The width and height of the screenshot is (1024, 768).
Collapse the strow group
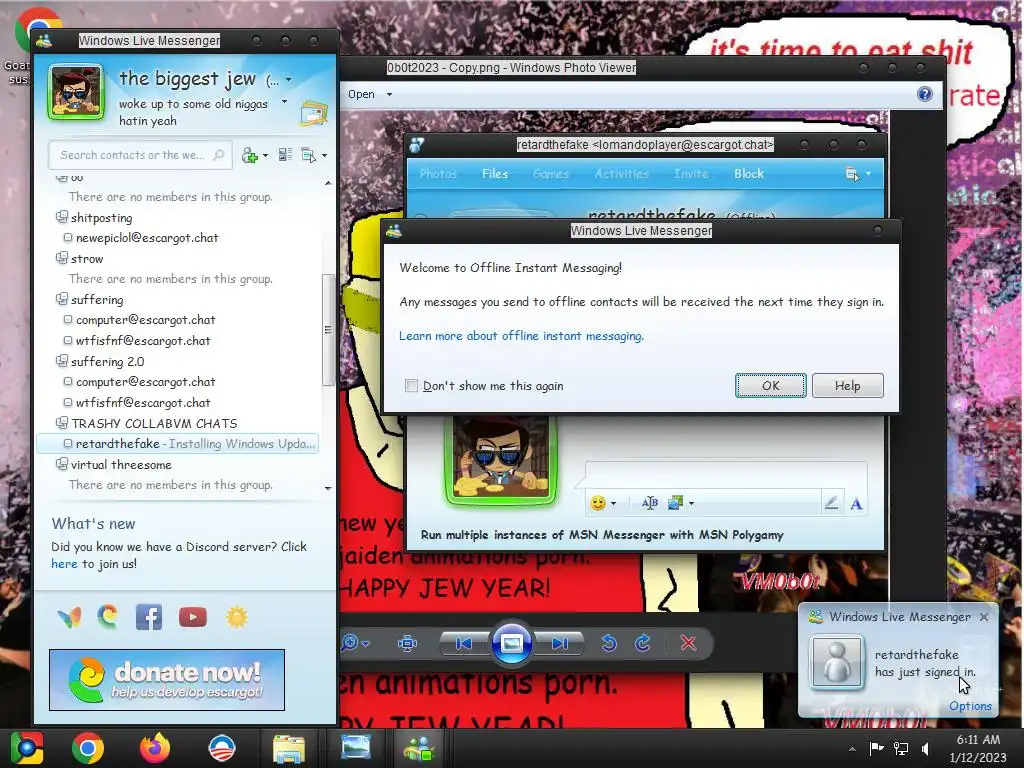click(61, 258)
